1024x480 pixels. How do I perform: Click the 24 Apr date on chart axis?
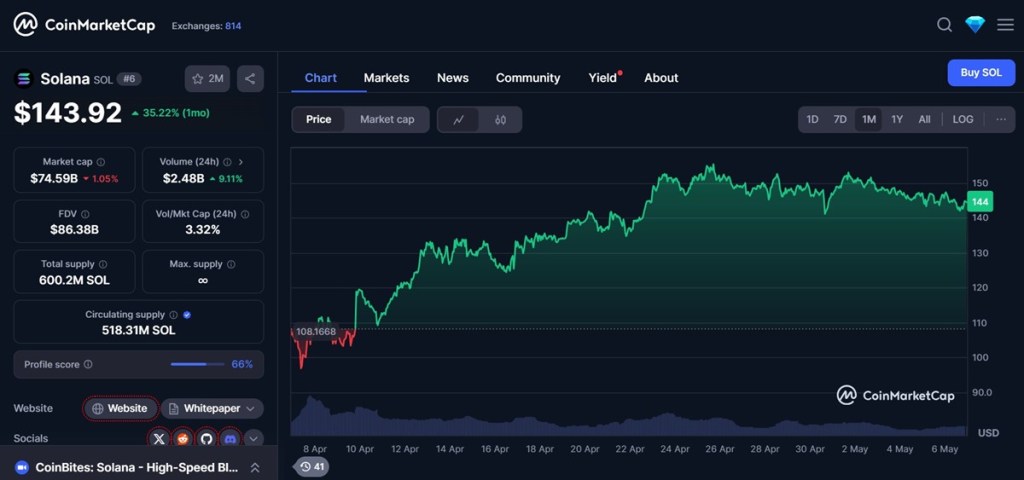[x=675, y=449]
